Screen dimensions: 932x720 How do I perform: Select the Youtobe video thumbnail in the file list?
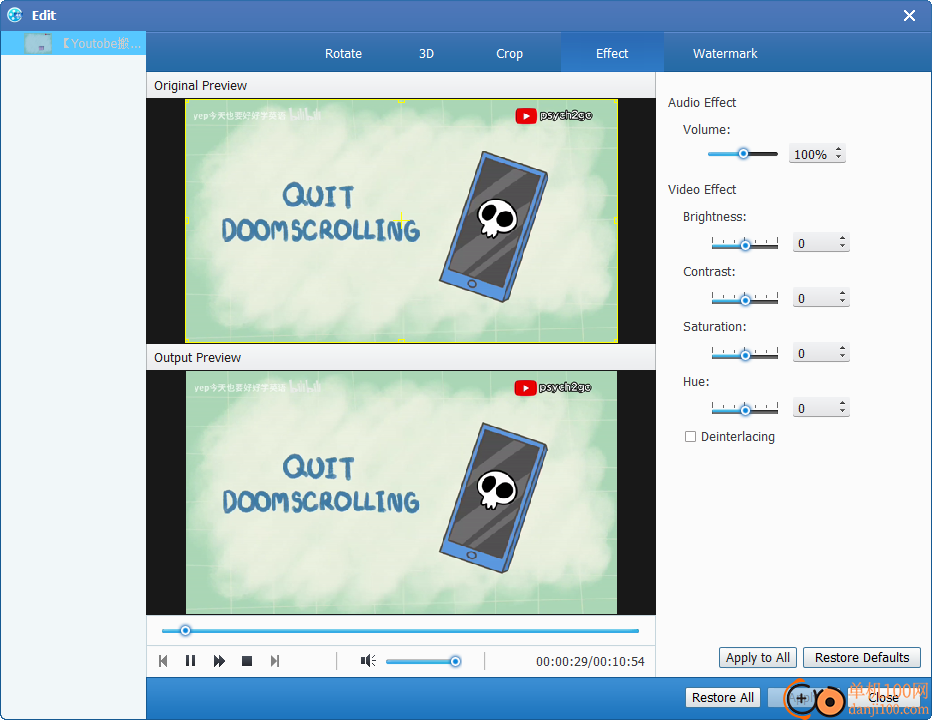click(38, 43)
